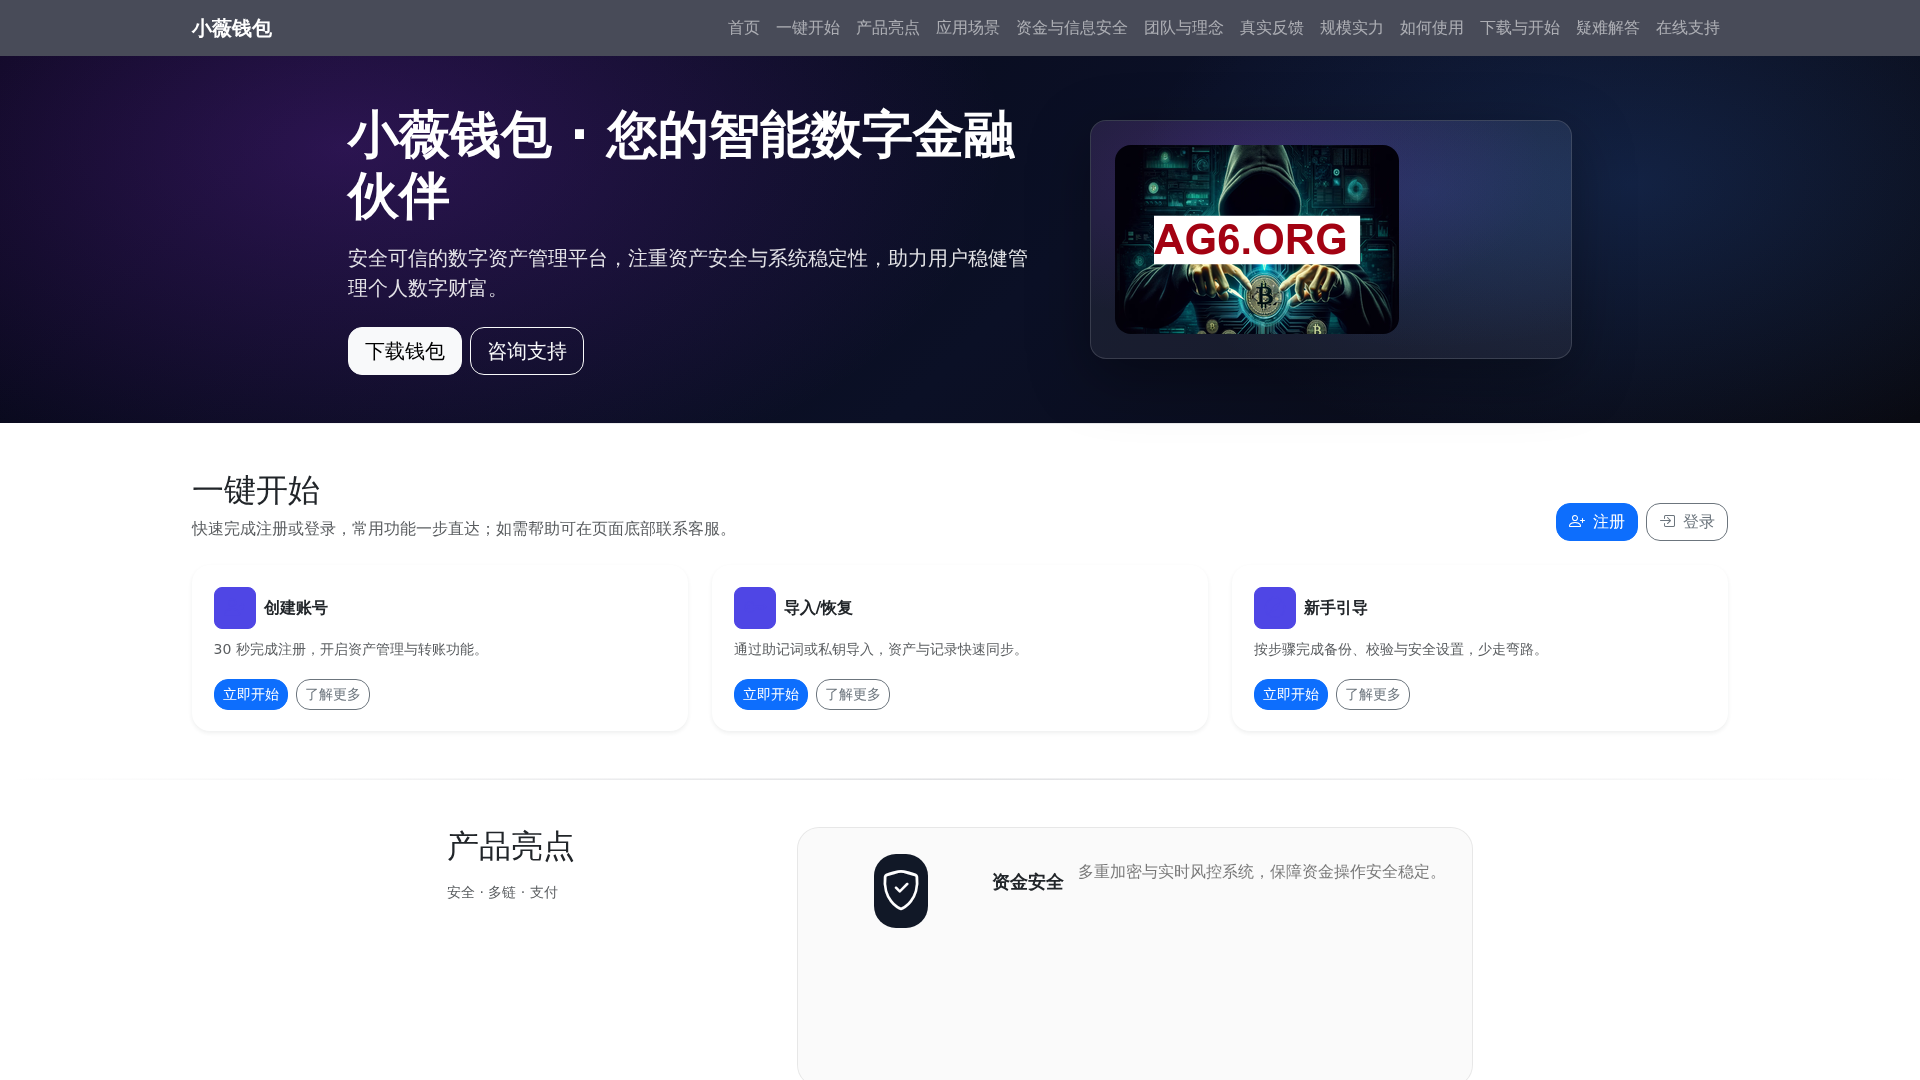This screenshot has width=1920, height=1080.
Task: Open 产品亮点 navigation link
Action: click(887, 28)
